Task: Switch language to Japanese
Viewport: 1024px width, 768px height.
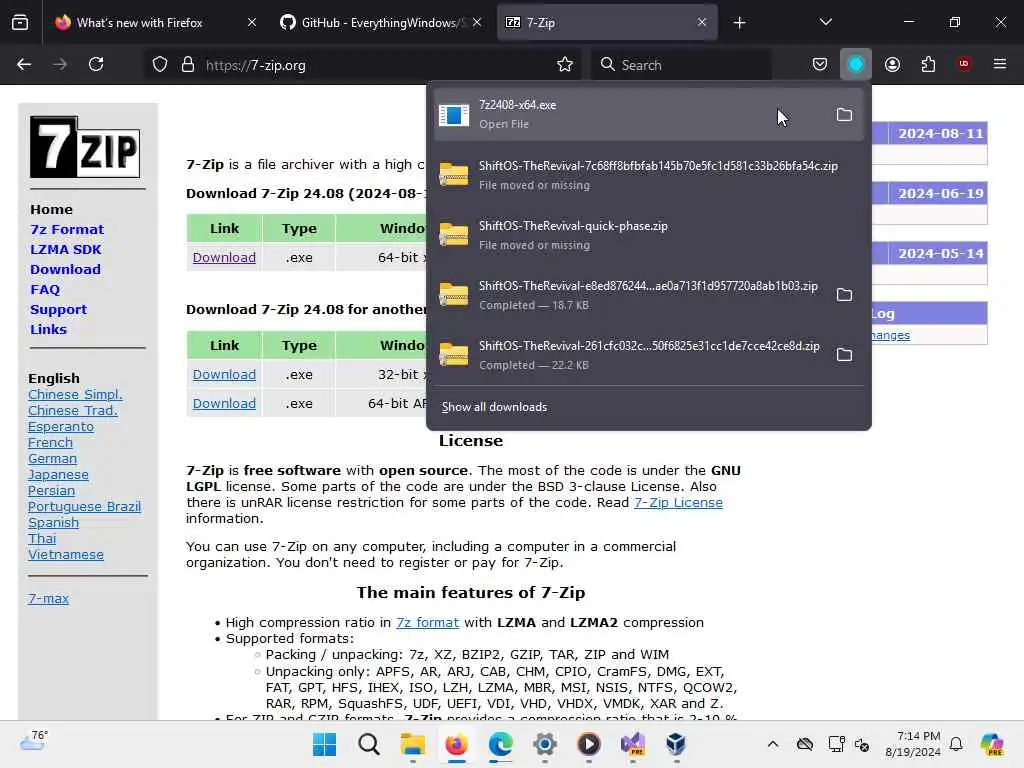Action: (58, 475)
